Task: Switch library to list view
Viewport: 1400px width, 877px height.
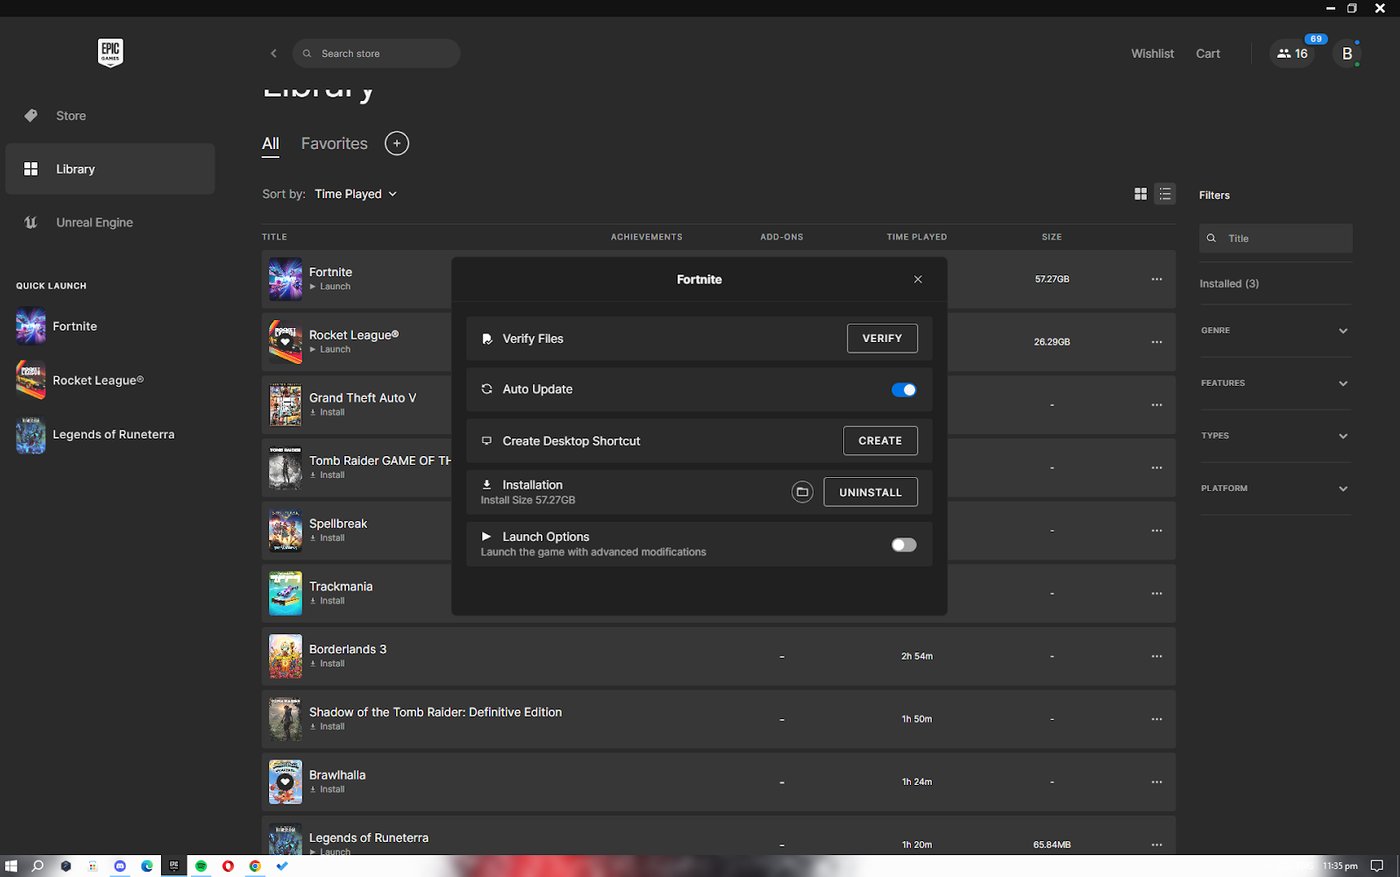Action: pos(1165,193)
